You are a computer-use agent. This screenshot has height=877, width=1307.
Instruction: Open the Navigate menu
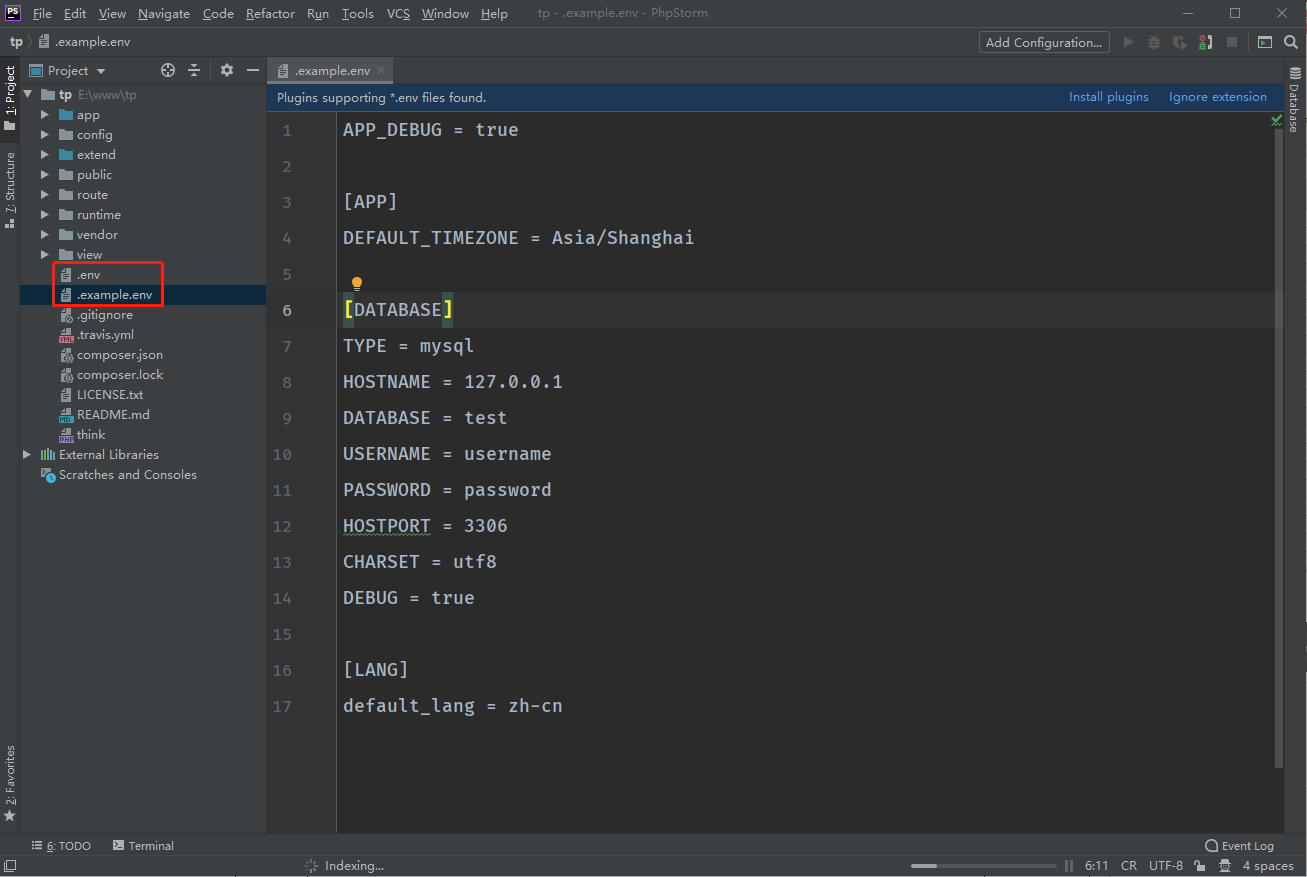[x=164, y=13]
